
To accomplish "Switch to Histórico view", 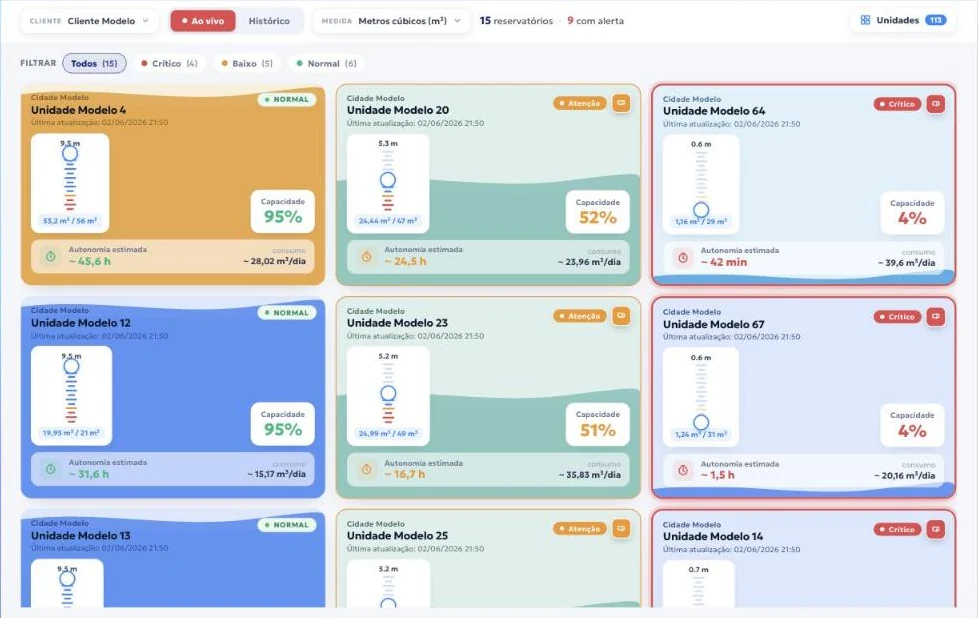I will point(269,21).
